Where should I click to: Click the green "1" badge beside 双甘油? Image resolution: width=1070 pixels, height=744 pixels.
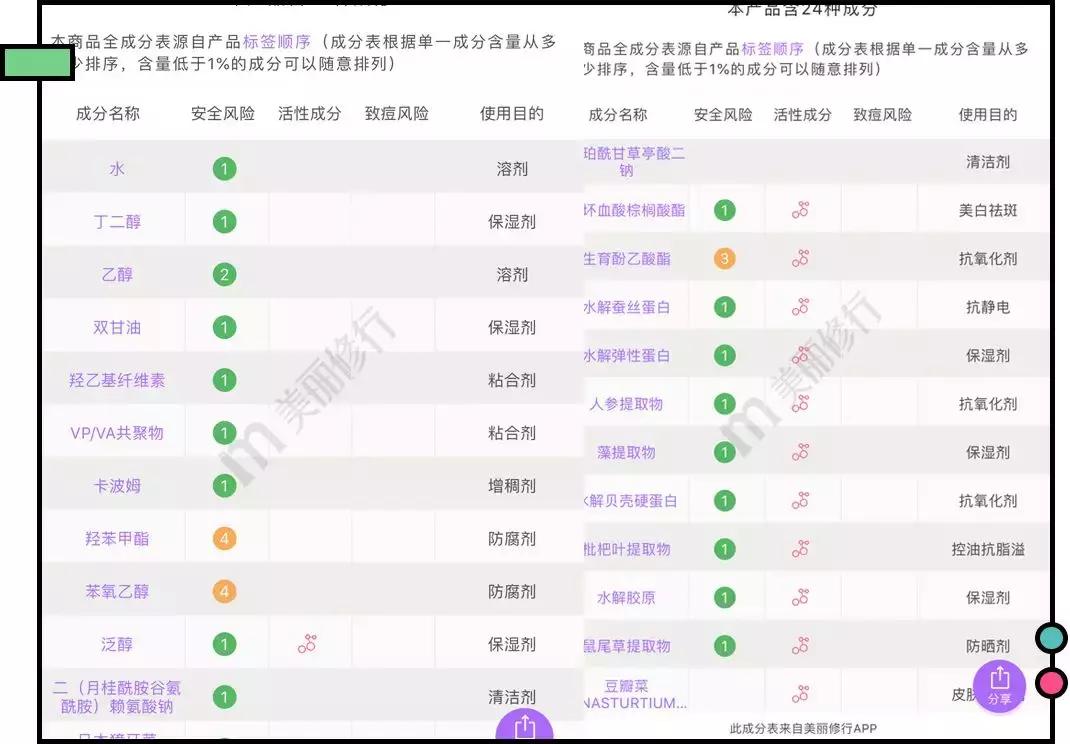[224, 327]
